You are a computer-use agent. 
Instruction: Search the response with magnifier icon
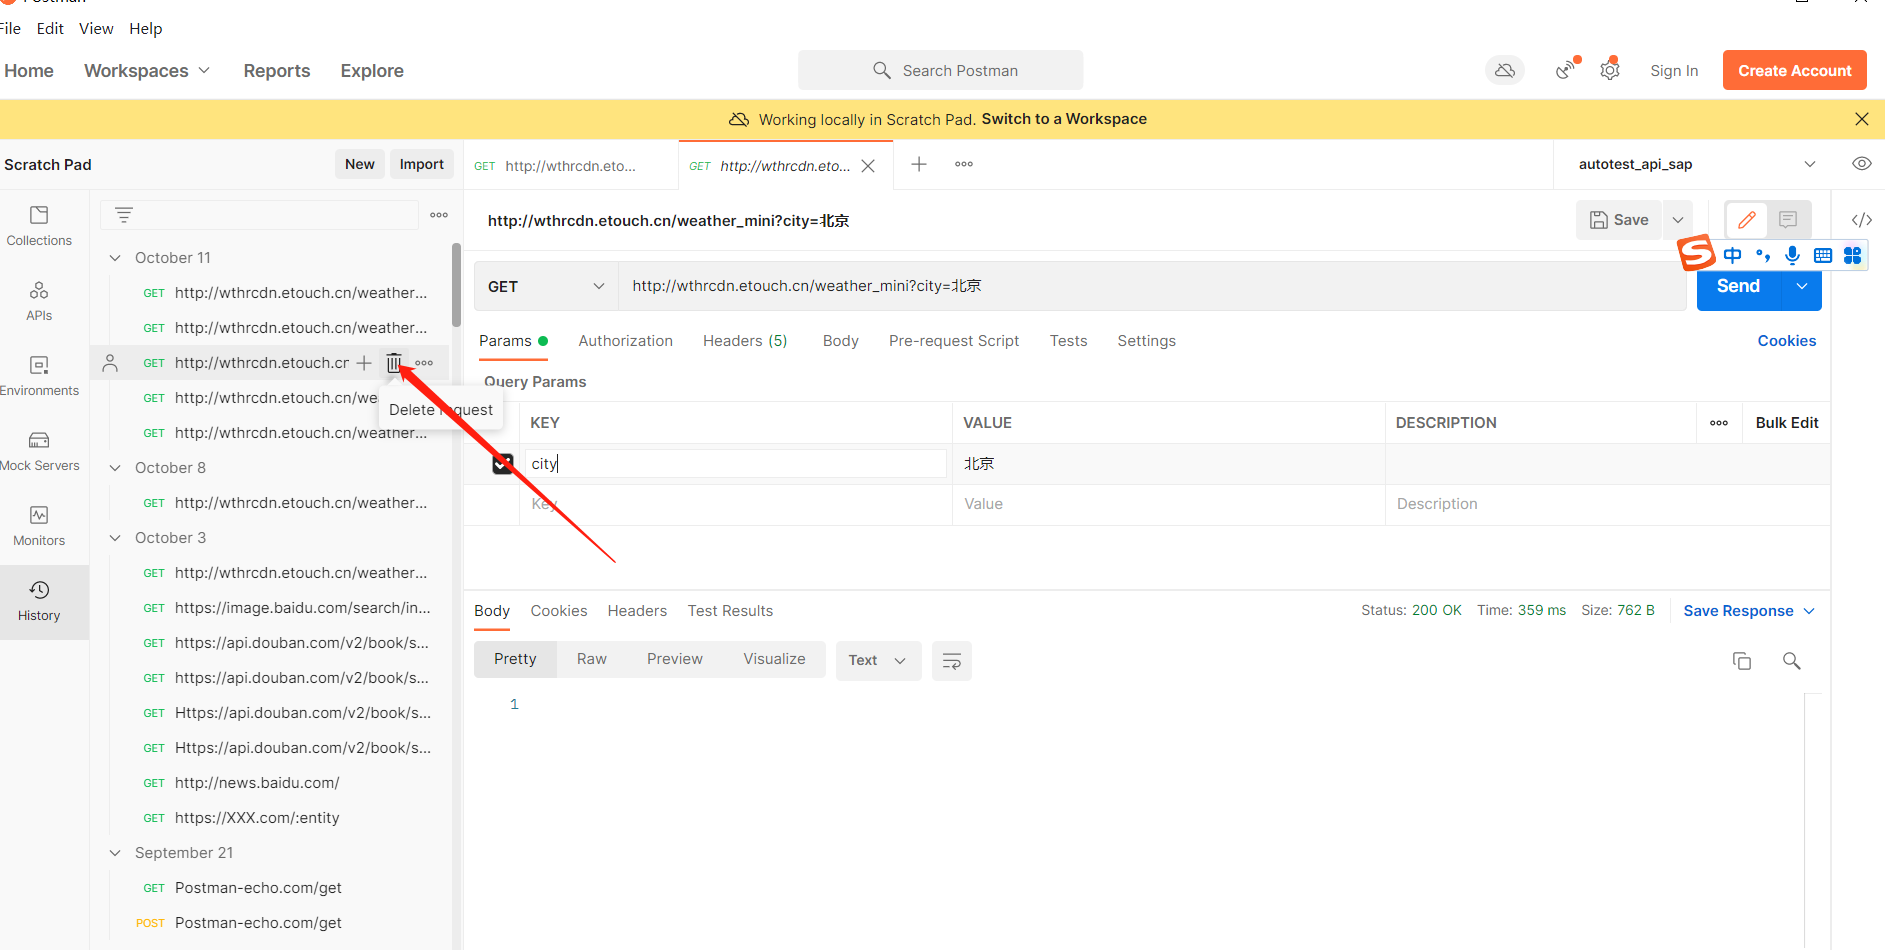point(1792,661)
